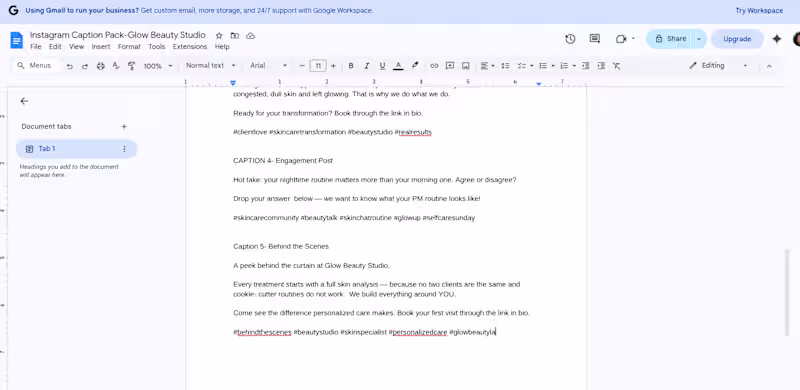
Task: Print the document
Action: coord(101,66)
